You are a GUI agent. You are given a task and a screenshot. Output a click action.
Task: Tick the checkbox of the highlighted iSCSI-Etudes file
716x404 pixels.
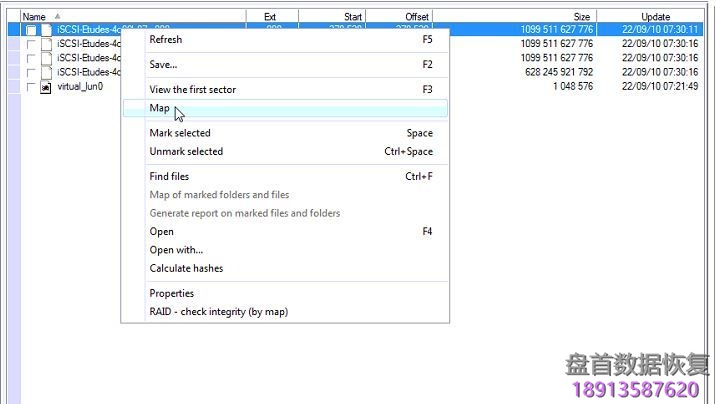[x=32, y=30]
